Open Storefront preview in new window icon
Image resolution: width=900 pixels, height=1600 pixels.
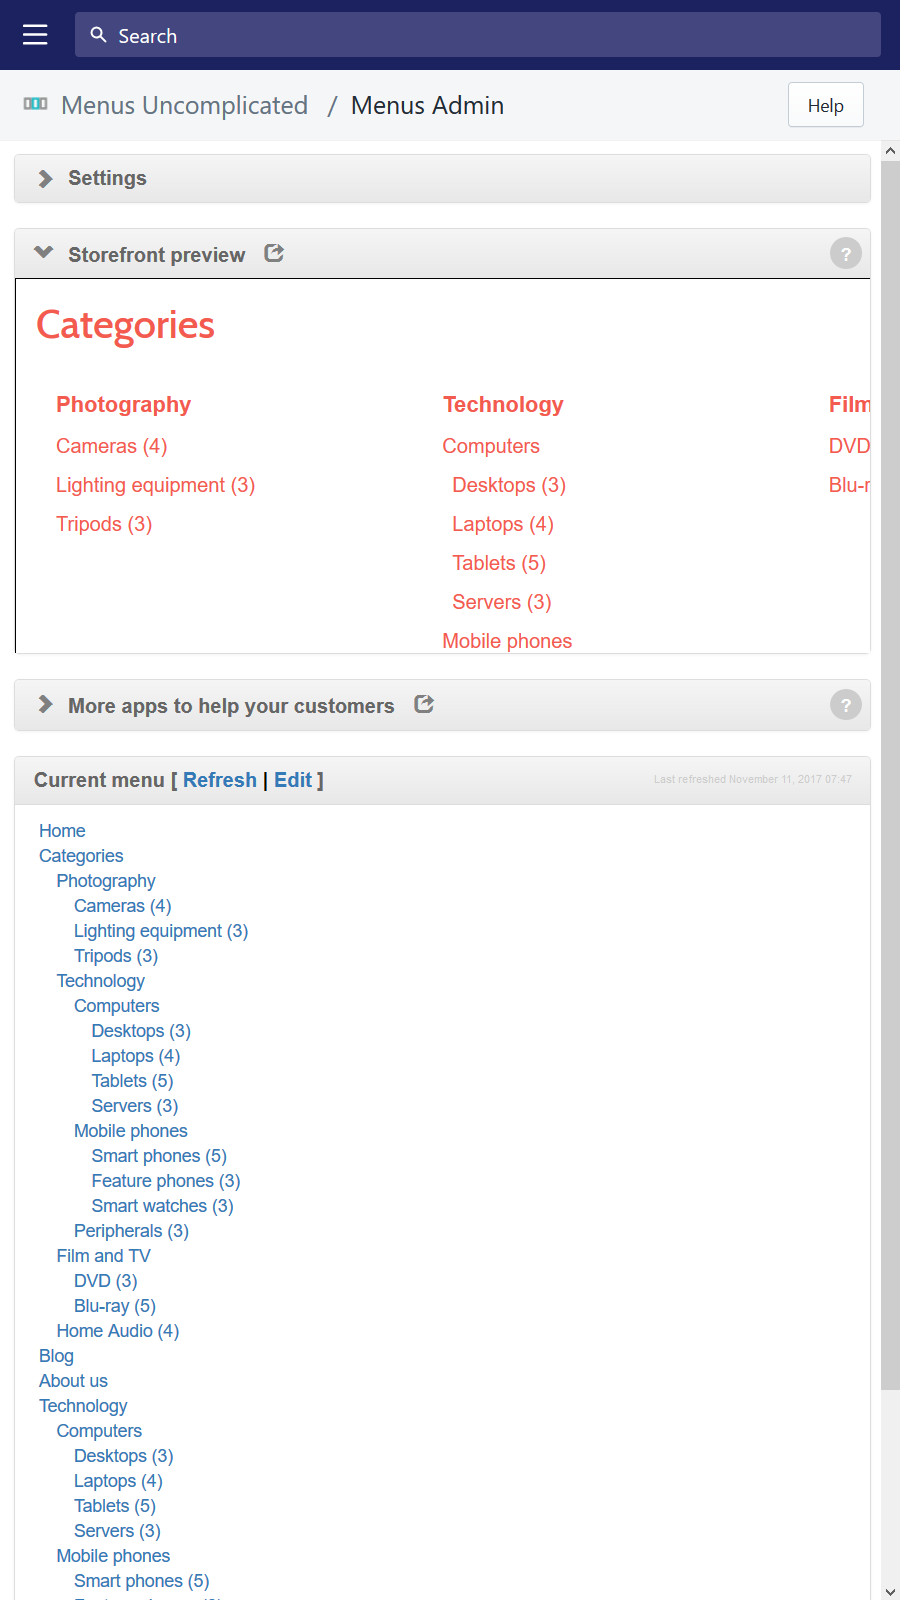[274, 253]
